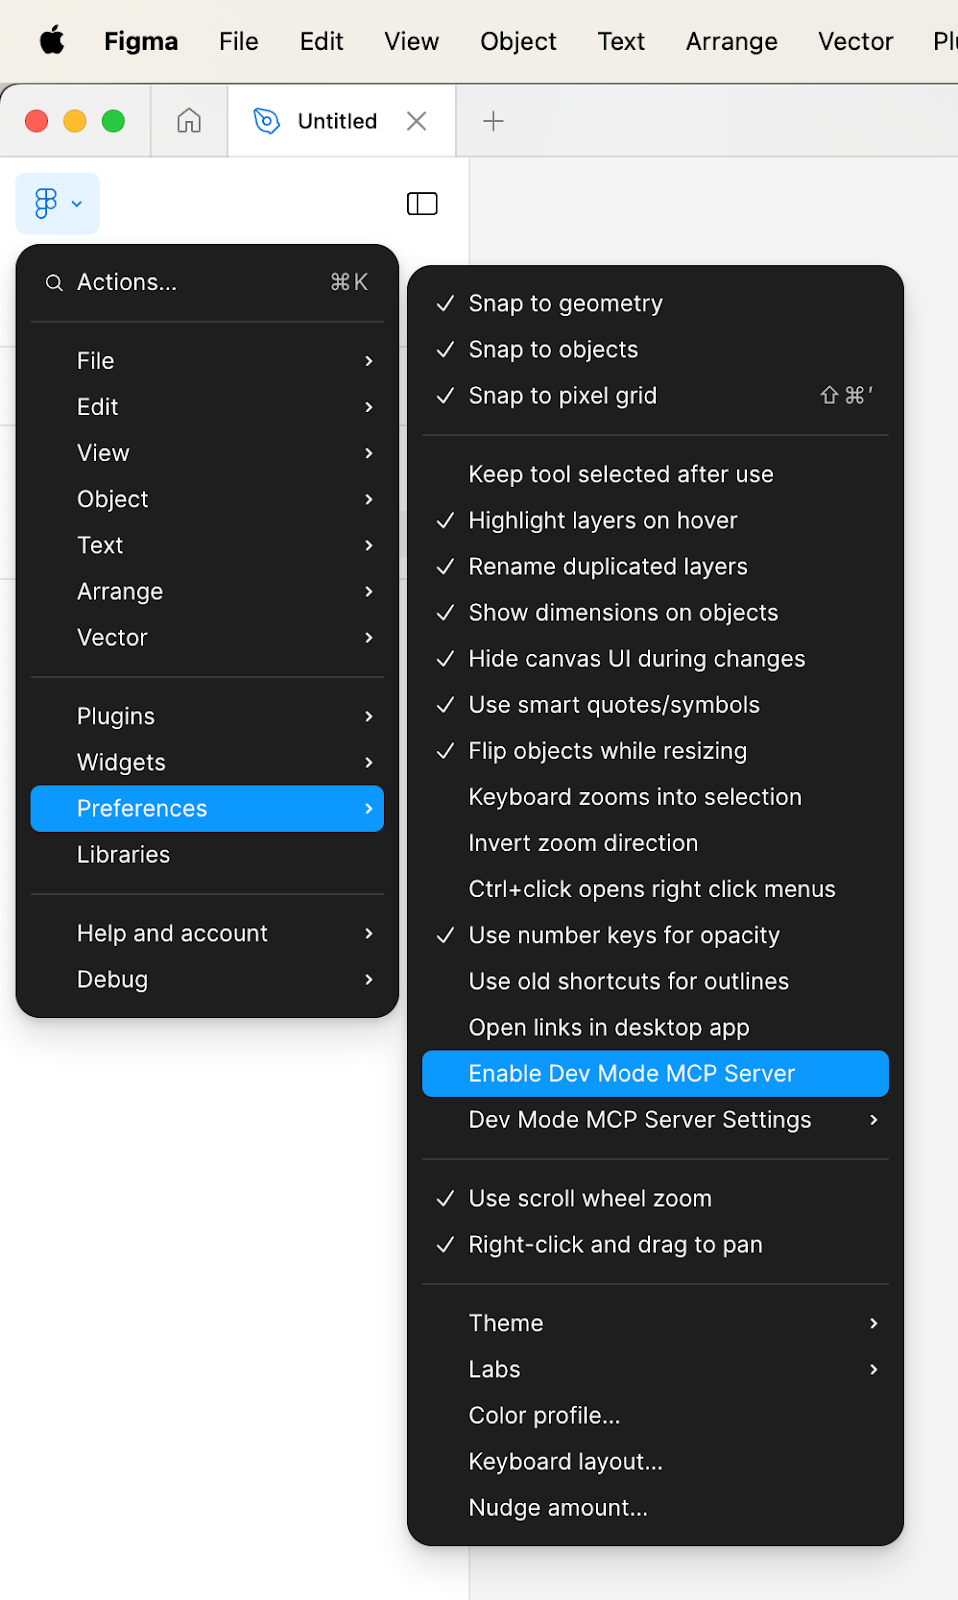Click the search icon beside Actions
This screenshot has height=1600, width=958.
coord(54,283)
